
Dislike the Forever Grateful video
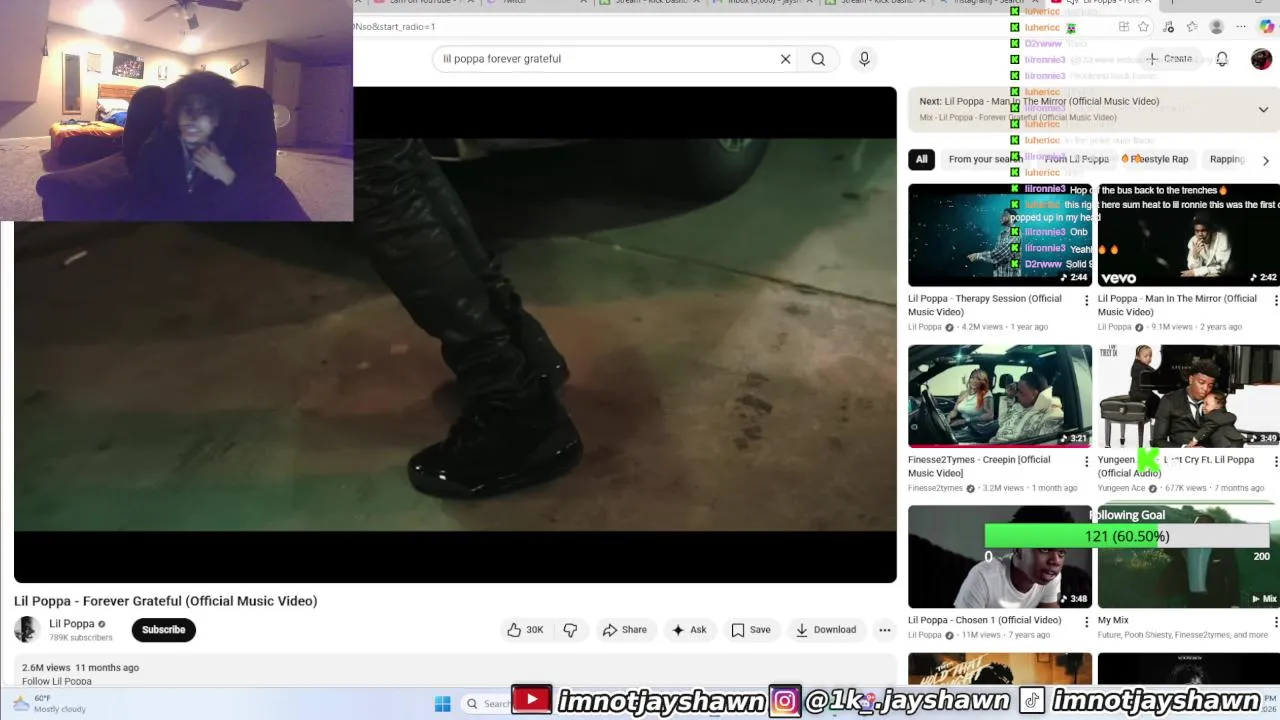point(570,630)
